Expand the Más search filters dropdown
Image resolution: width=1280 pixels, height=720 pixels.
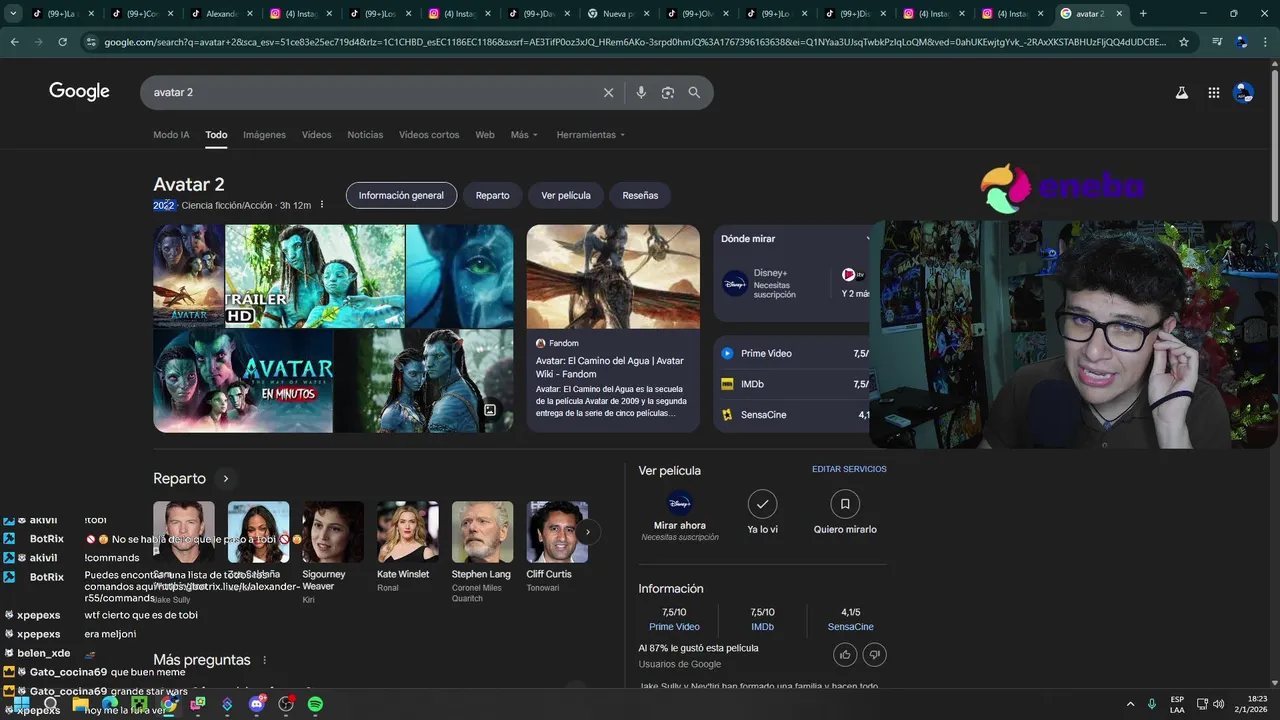tap(524, 135)
